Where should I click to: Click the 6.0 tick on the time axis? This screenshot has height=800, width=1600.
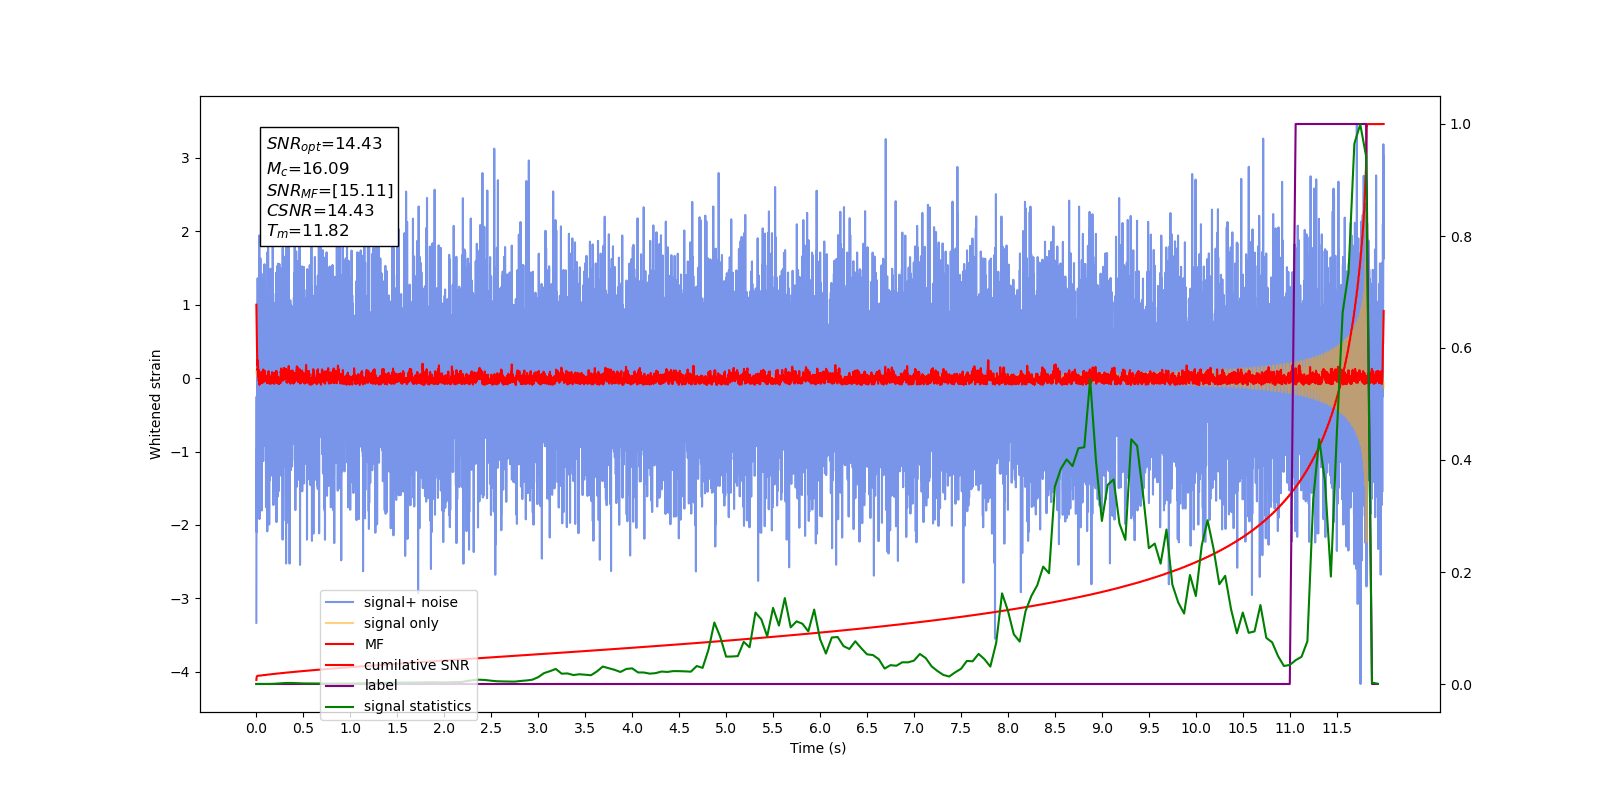pos(820,728)
